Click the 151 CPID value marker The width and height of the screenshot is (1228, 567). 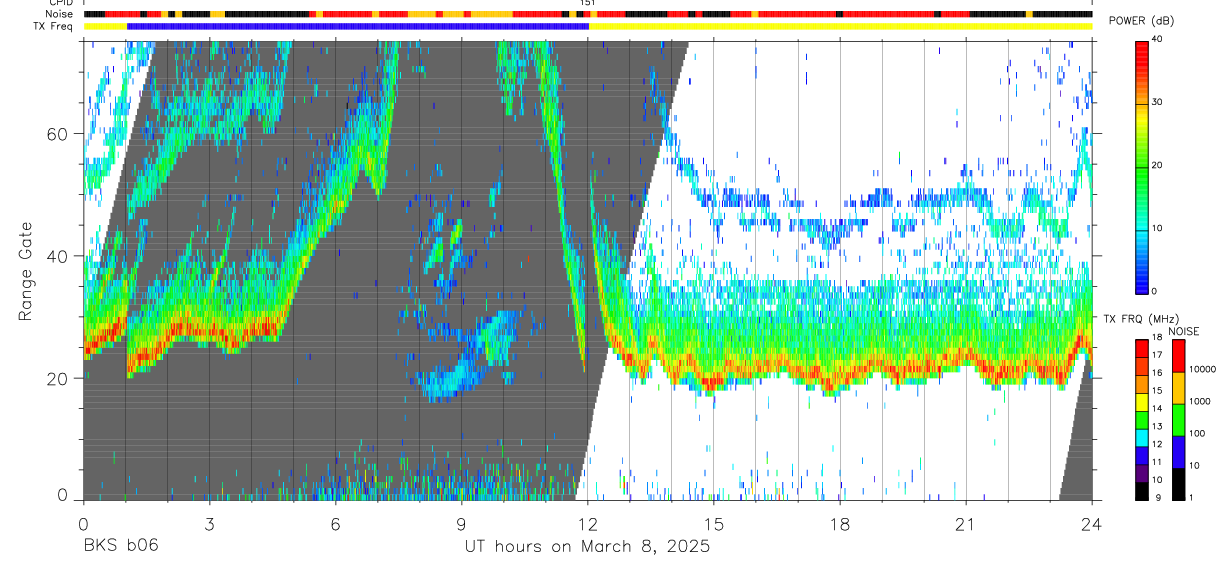point(588,3)
